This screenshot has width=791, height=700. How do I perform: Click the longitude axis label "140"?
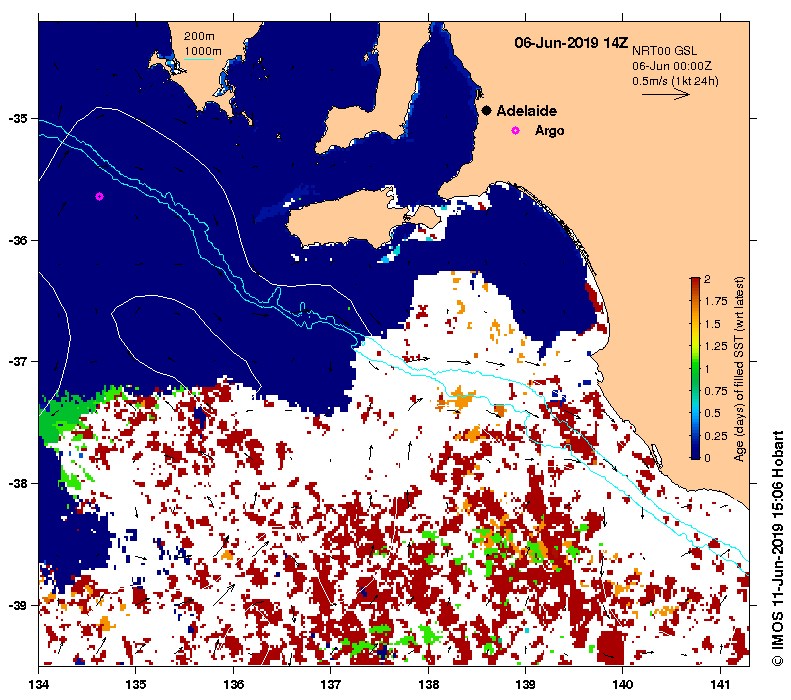[x=623, y=684]
